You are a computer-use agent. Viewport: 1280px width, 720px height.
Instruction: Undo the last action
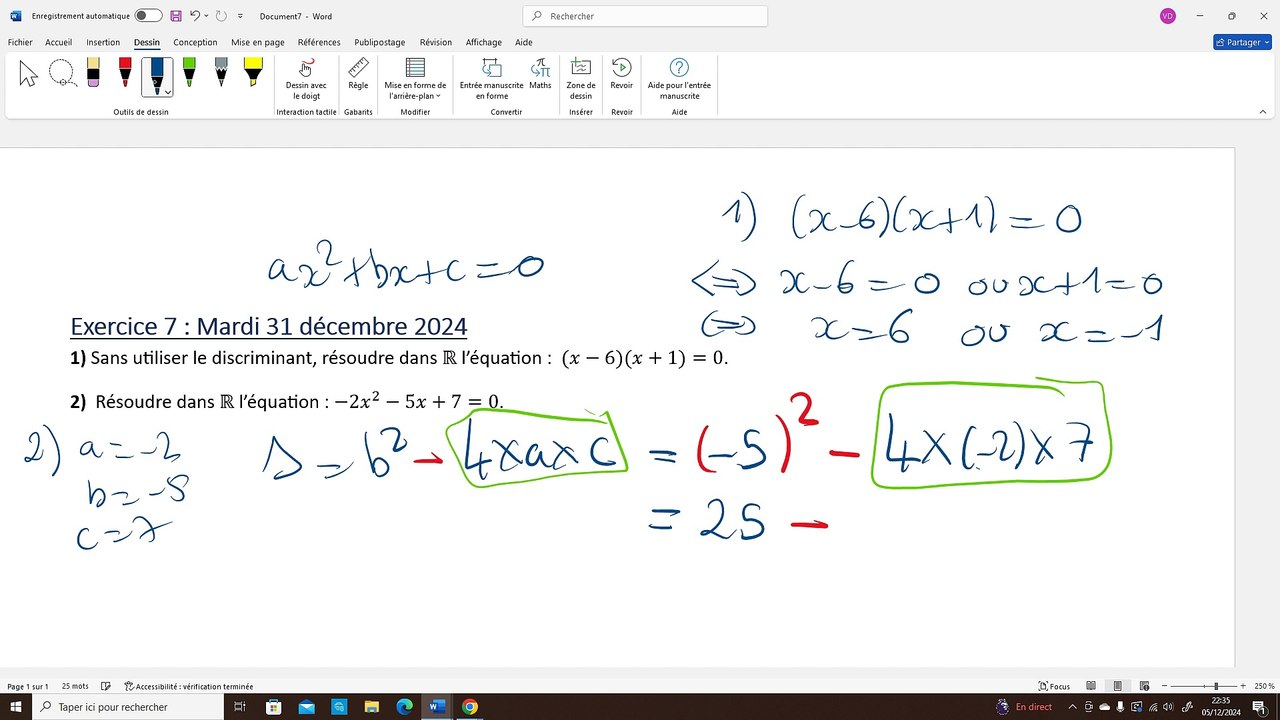point(196,16)
